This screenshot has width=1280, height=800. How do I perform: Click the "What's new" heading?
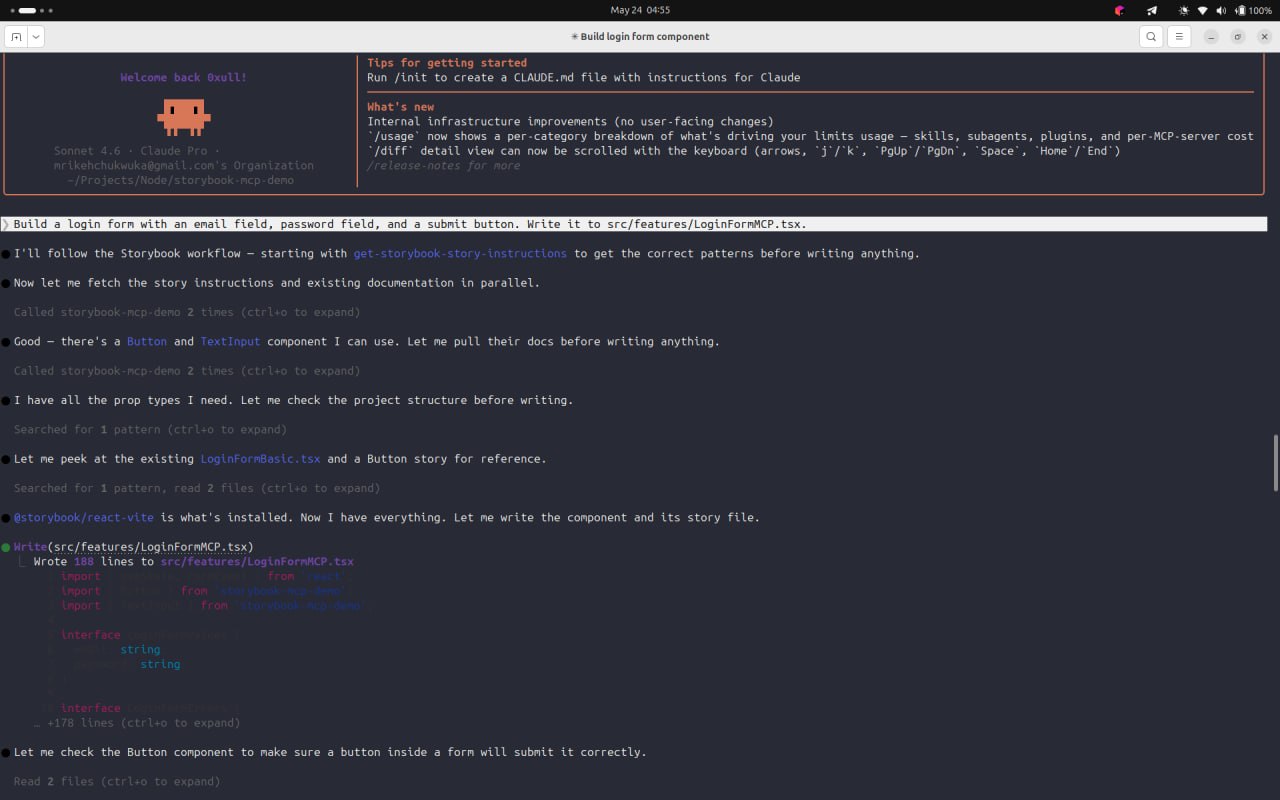click(x=401, y=107)
